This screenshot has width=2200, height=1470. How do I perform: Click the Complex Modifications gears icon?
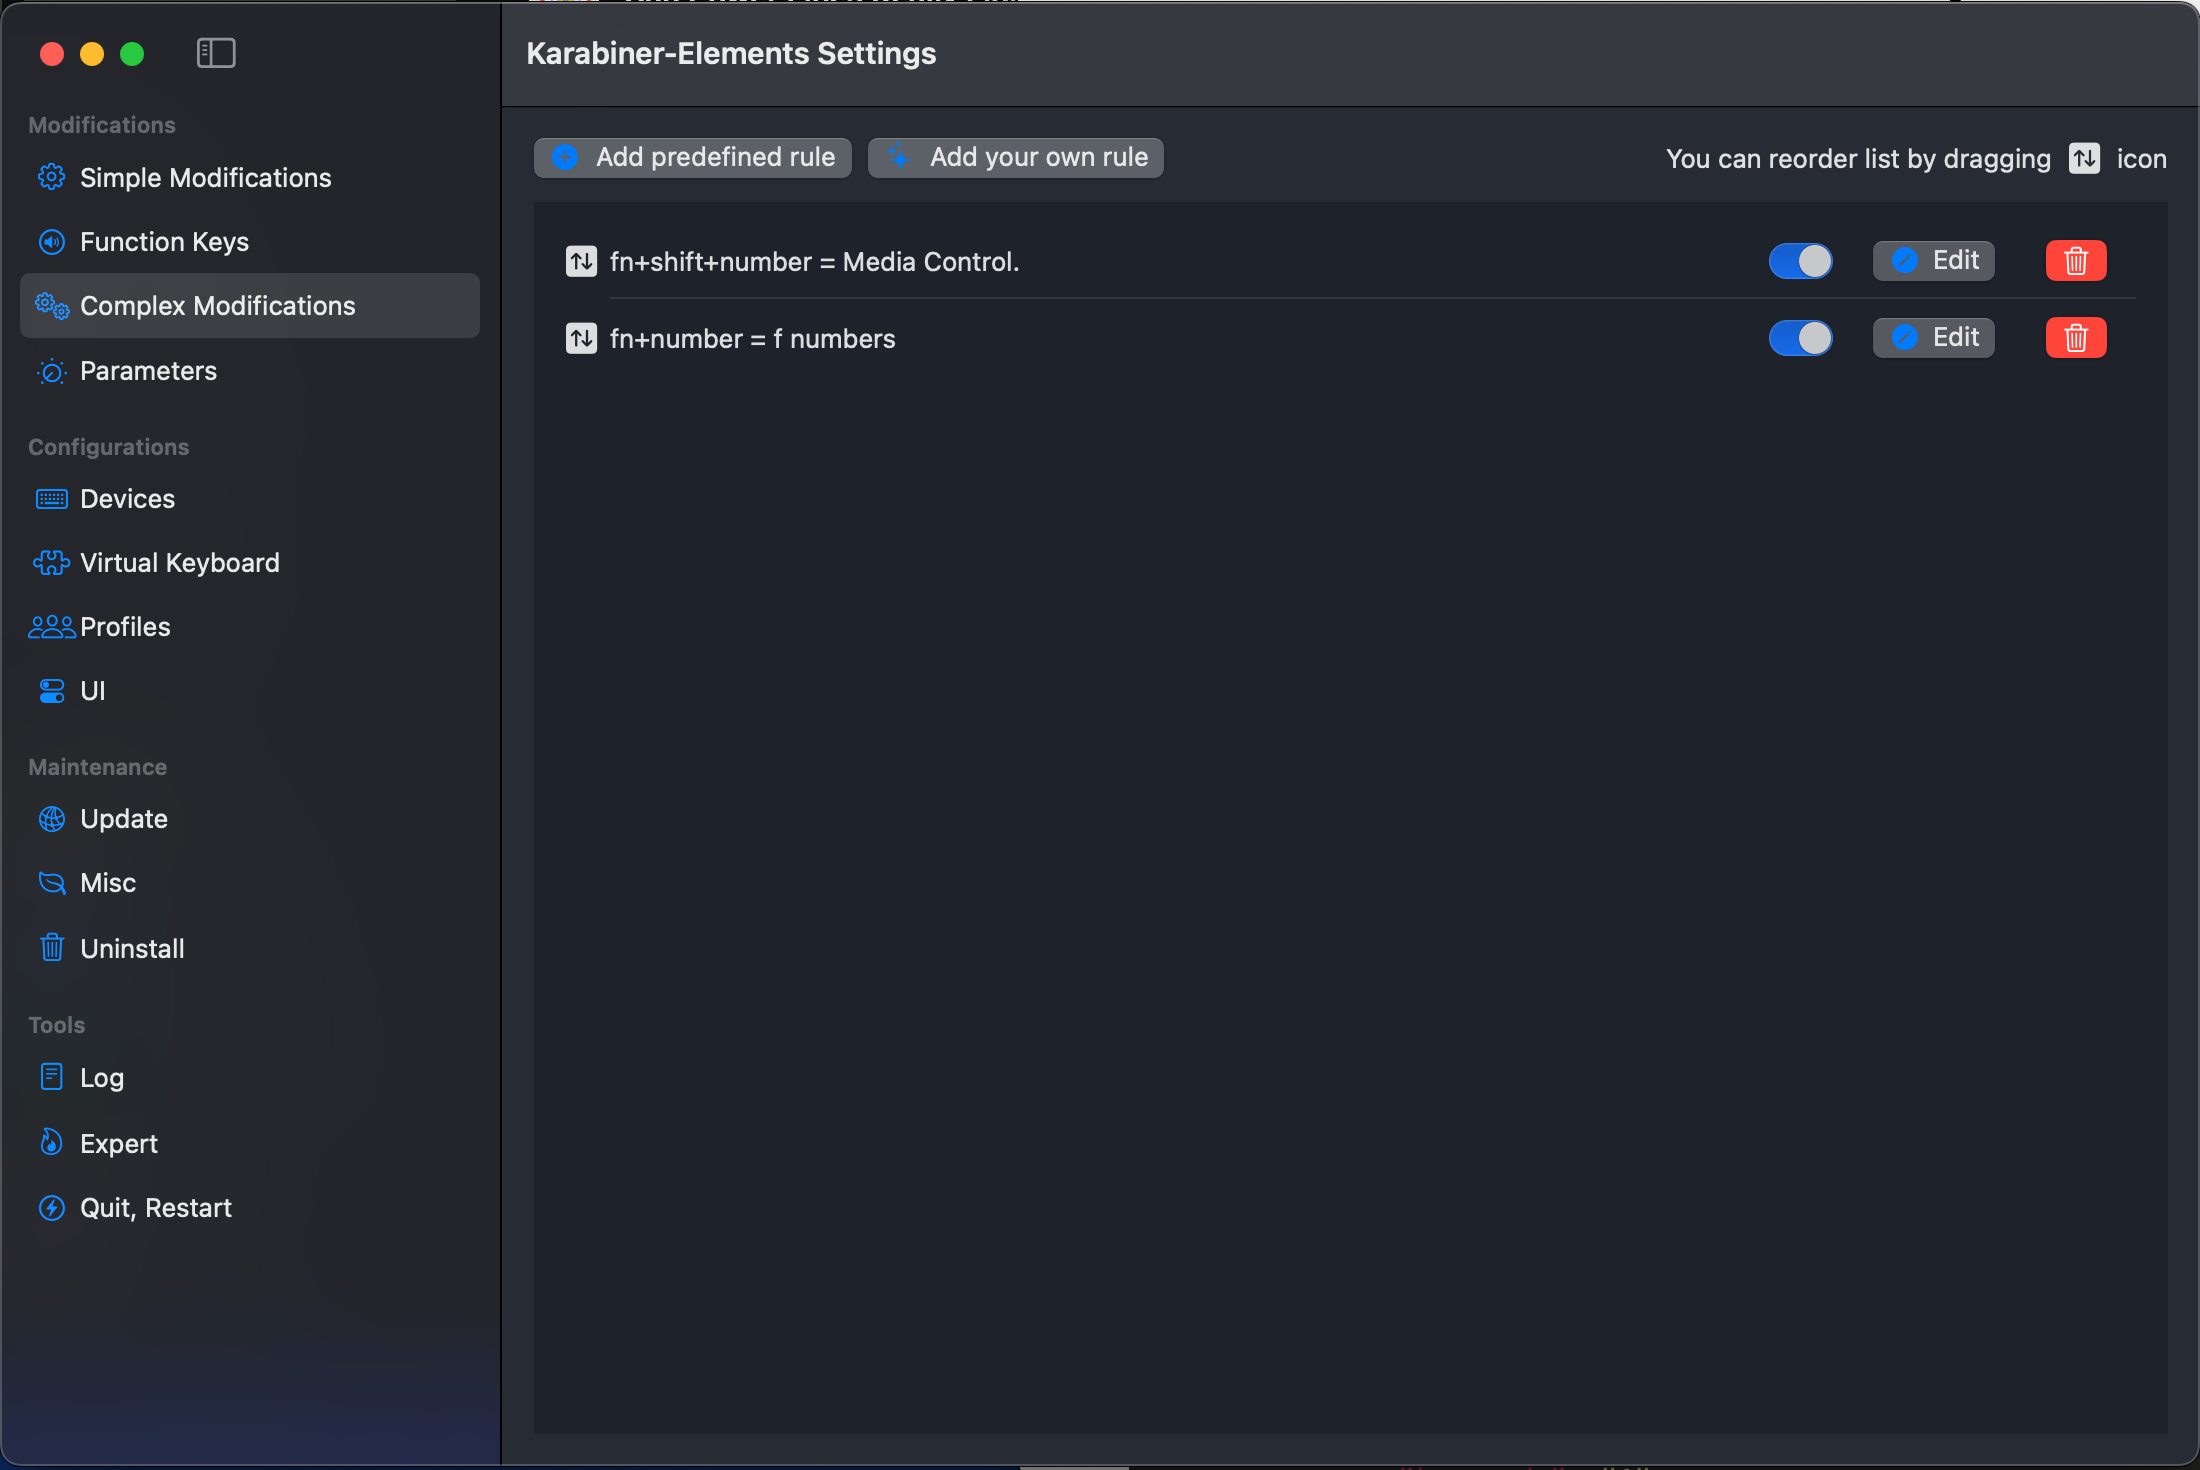pyautogui.click(x=52, y=306)
